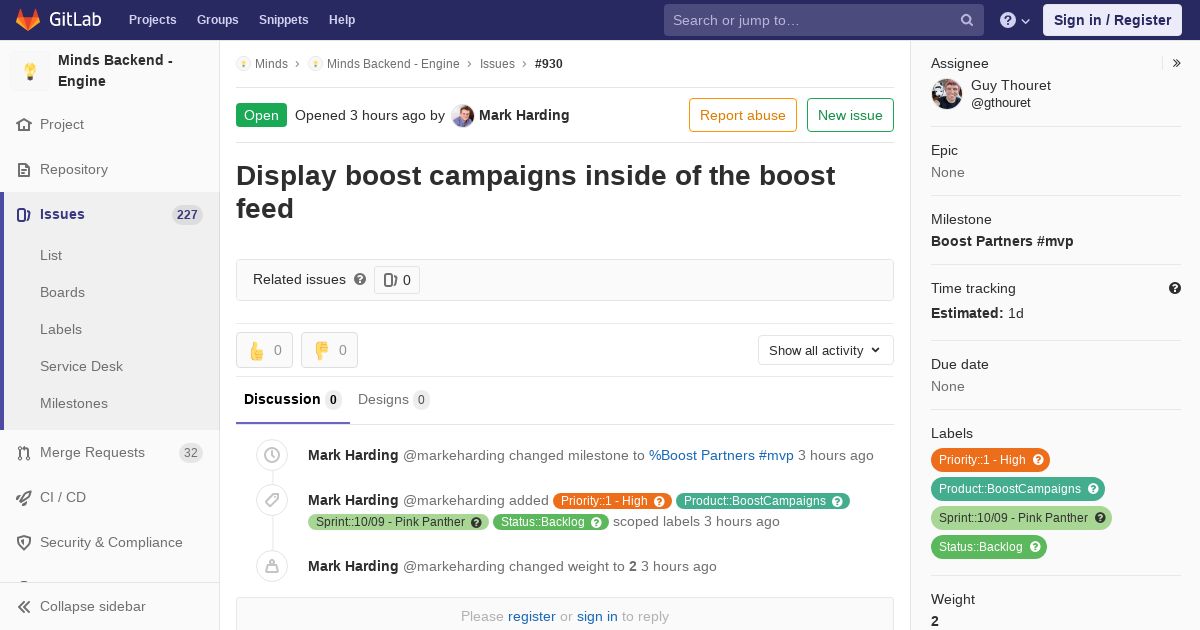Click the Minds breadcrumb lightbulb icon

click(x=243, y=64)
